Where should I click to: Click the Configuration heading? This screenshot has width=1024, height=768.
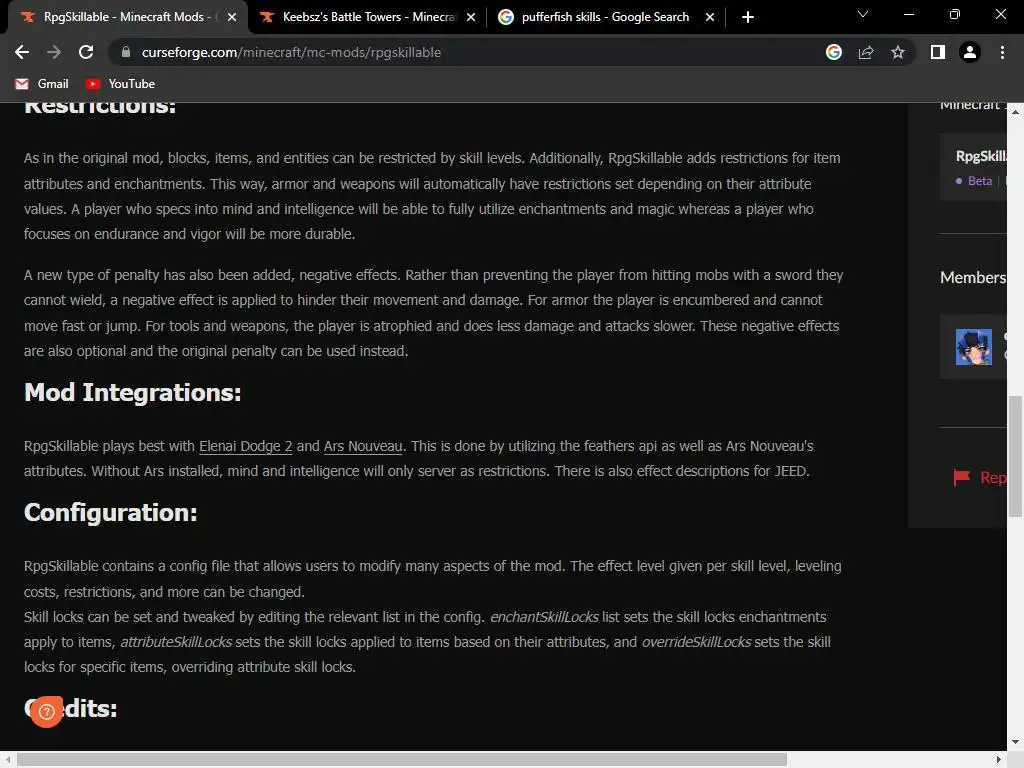(x=110, y=513)
